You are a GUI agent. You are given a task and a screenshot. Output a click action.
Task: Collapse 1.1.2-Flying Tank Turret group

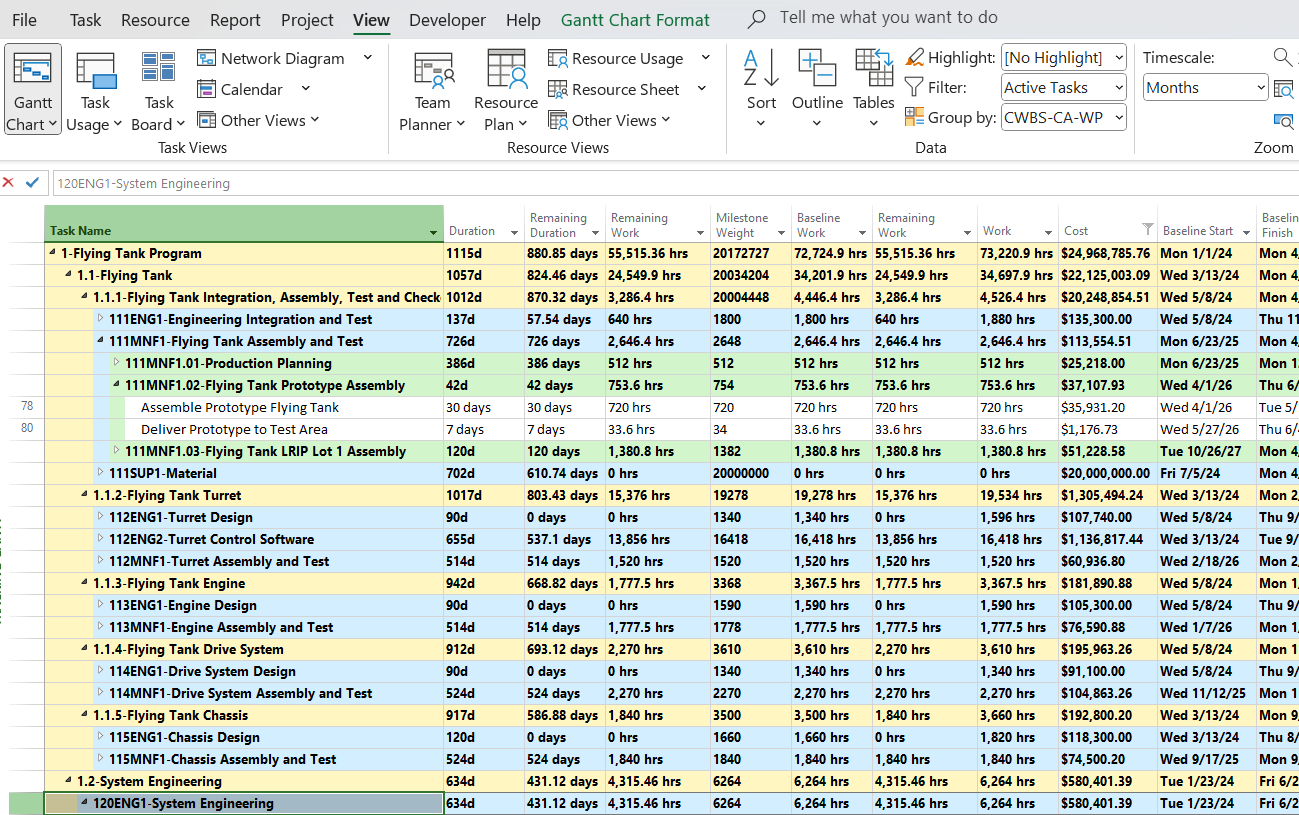click(x=84, y=495)
